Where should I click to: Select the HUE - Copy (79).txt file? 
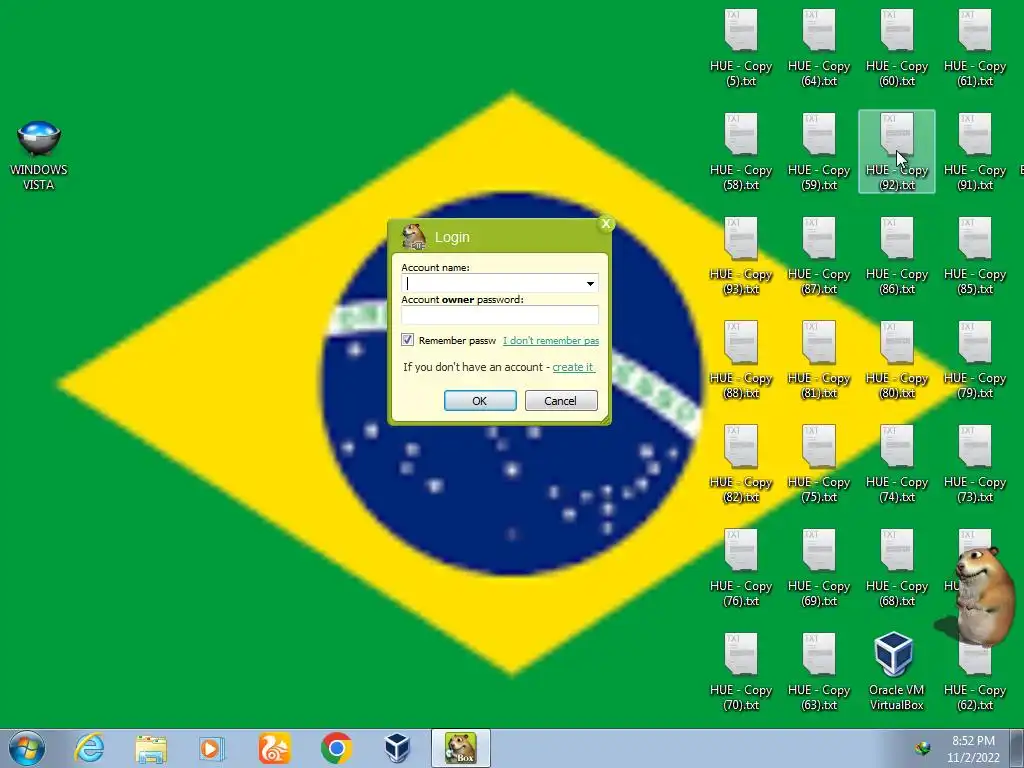pyautogui.click(x=974, y=360)
